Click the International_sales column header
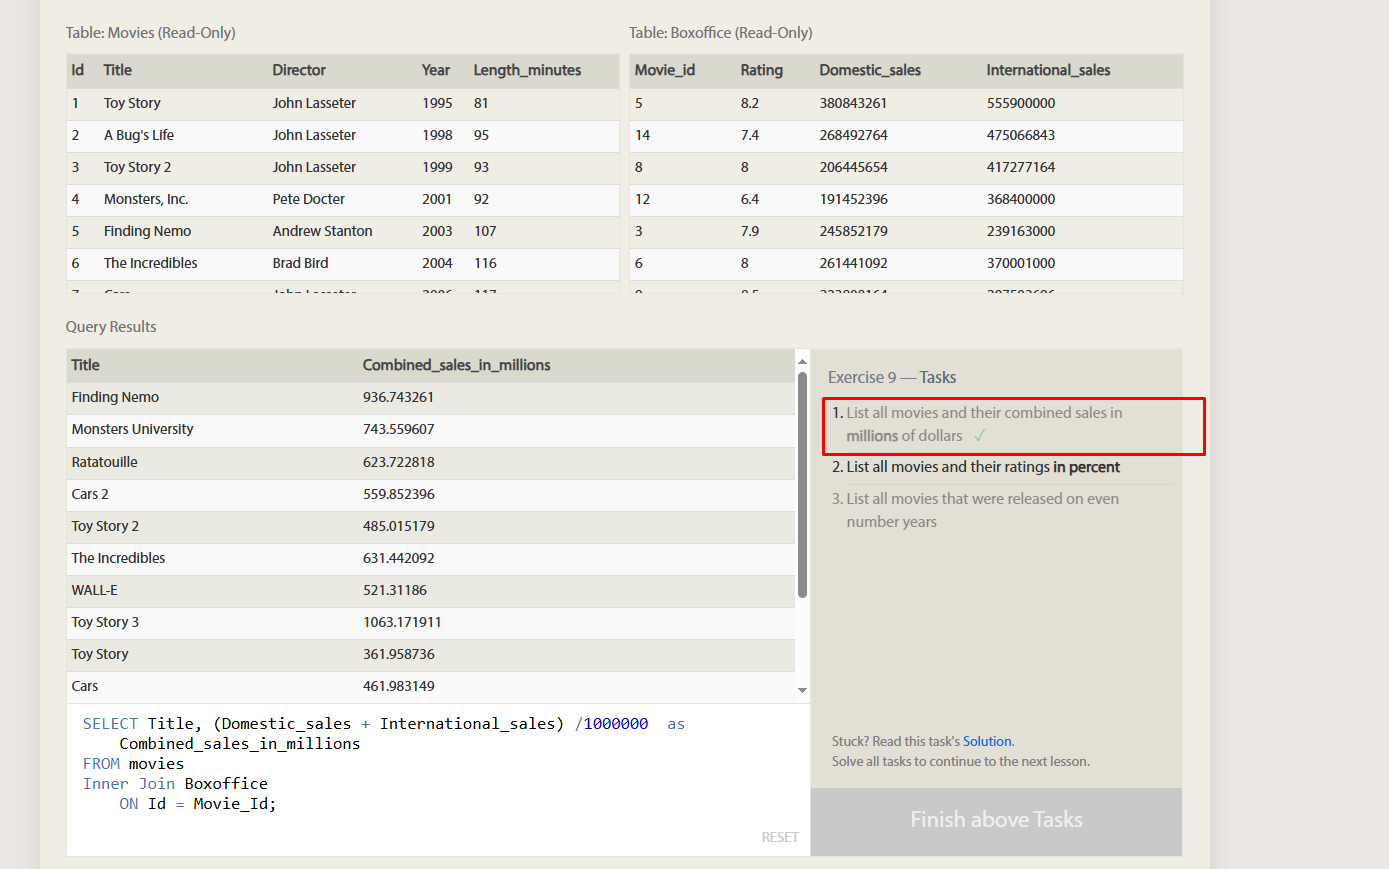This screenshot has width=1389, height=869. (x=1048, y=70)
